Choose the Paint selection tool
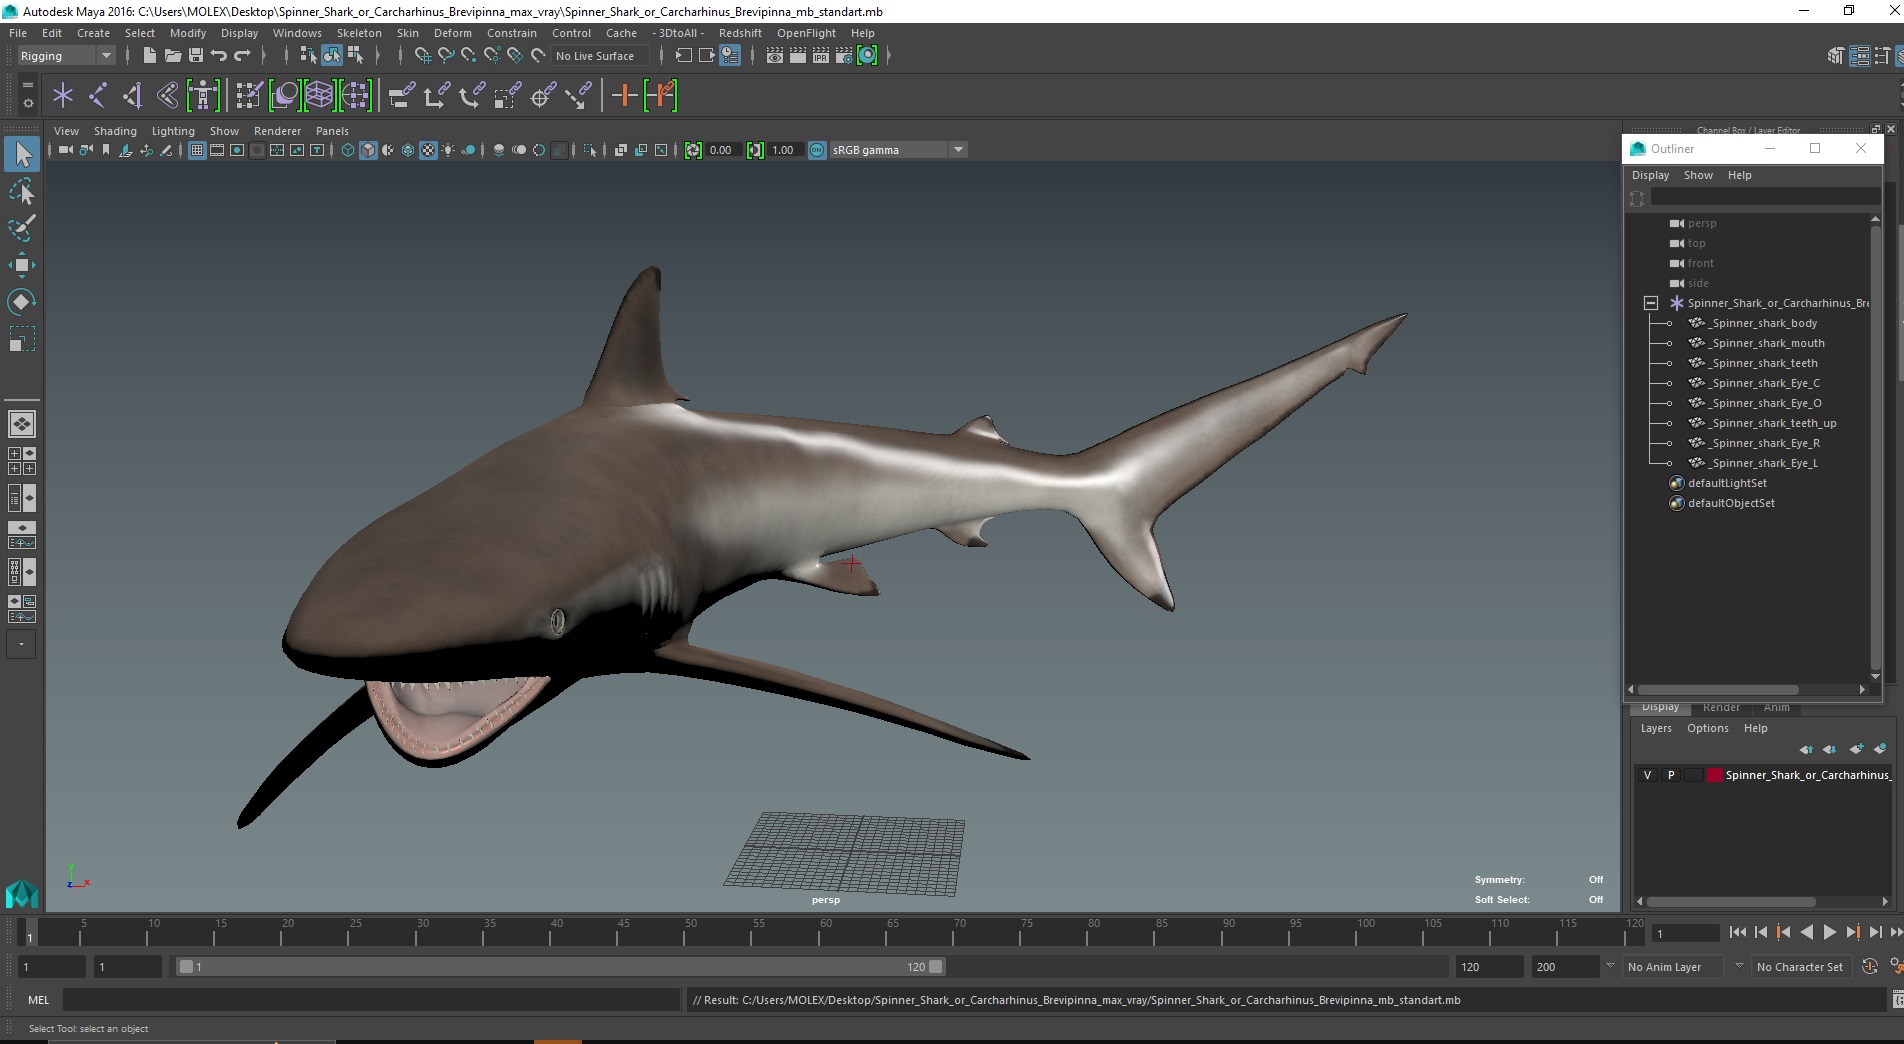 (x=22, y=228)
